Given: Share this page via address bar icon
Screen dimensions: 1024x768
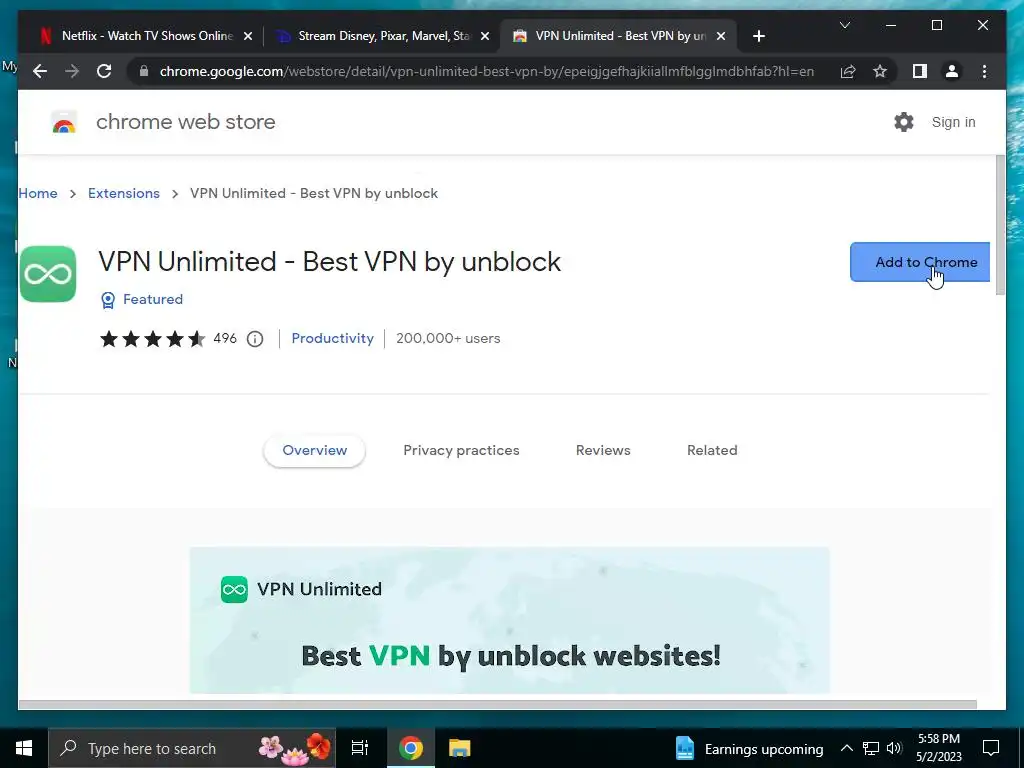Looking at the screenshot, I should (x=848, y=71).
